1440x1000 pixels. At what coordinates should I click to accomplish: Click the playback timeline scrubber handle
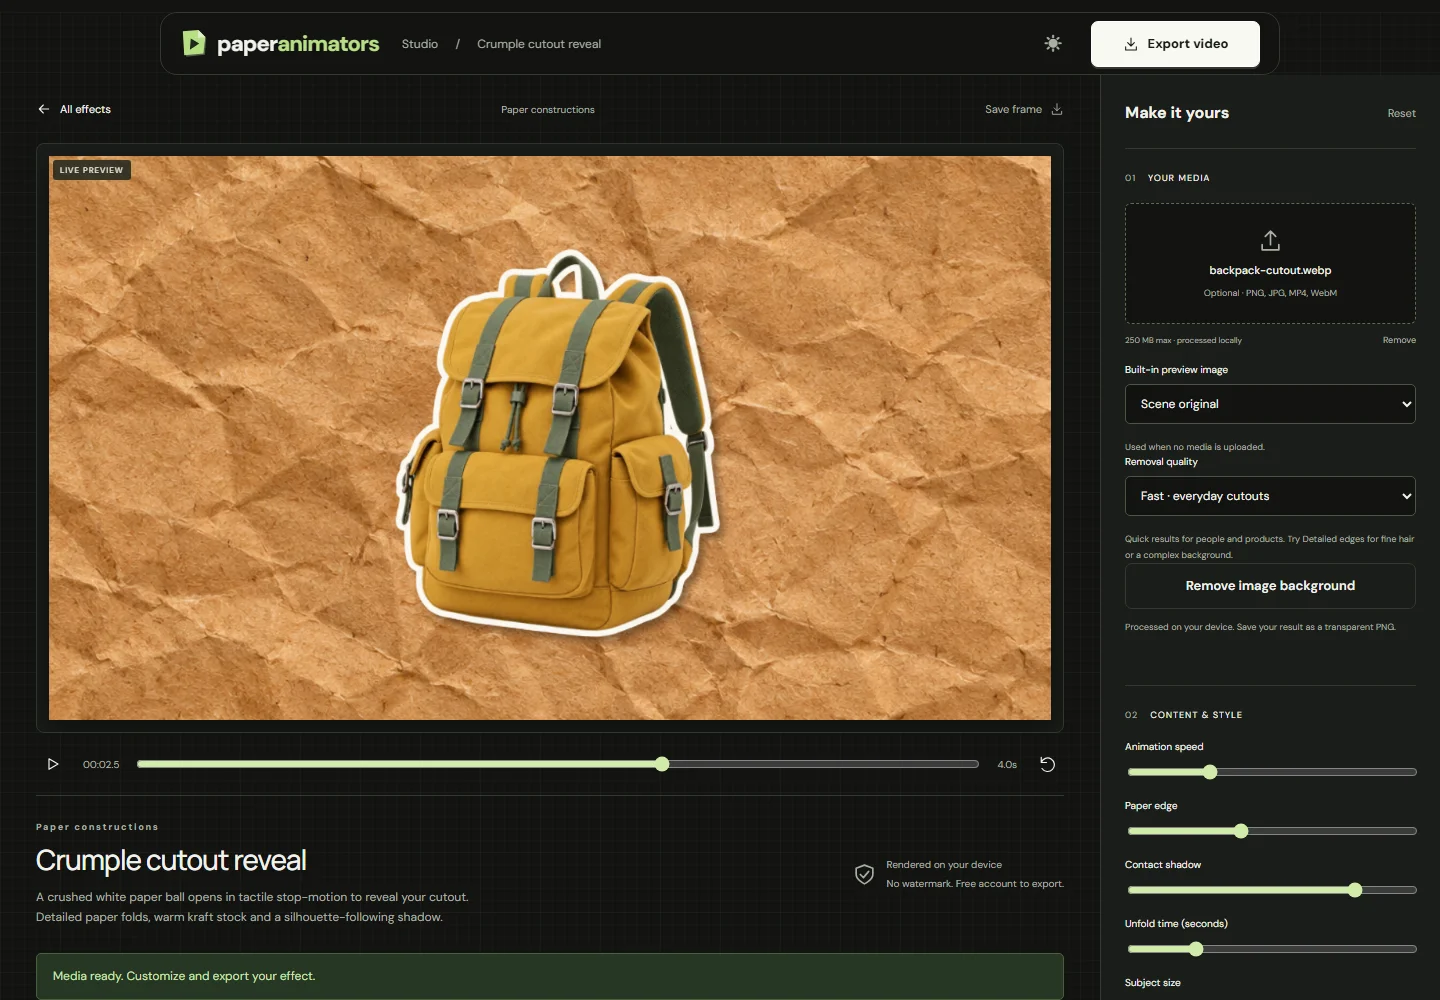662,764
